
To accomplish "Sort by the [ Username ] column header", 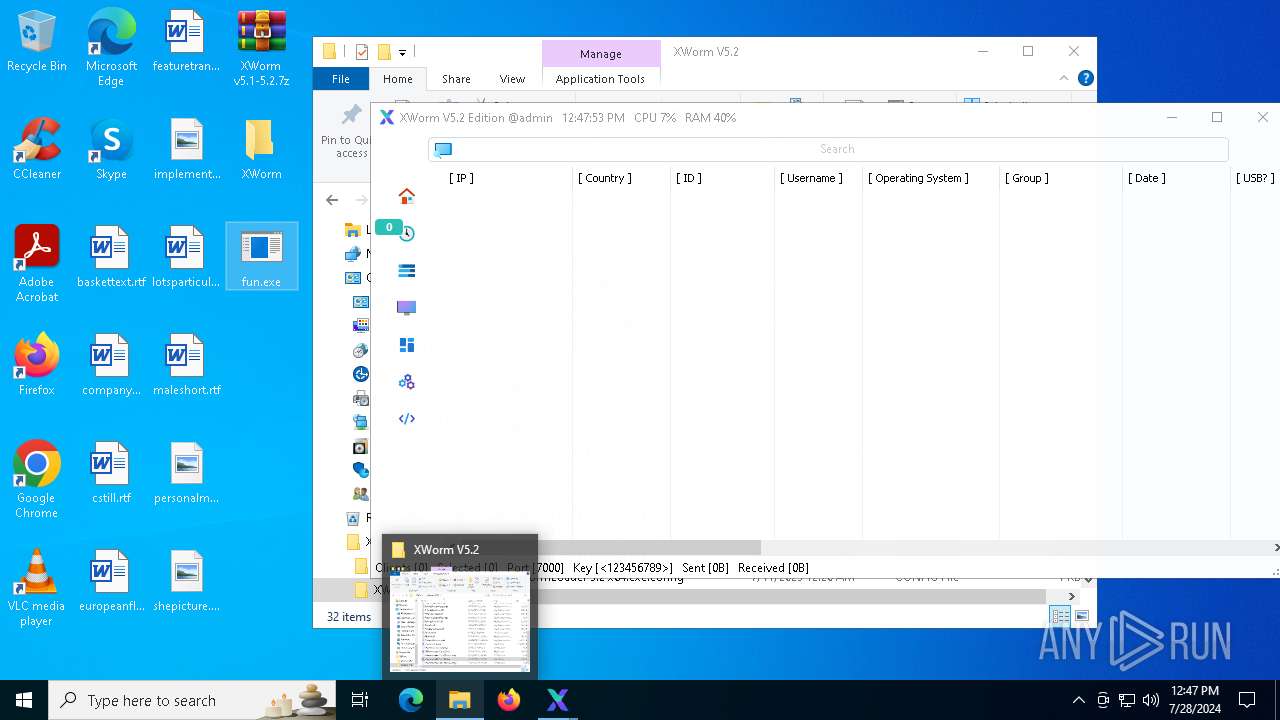I will pos(811,178).
